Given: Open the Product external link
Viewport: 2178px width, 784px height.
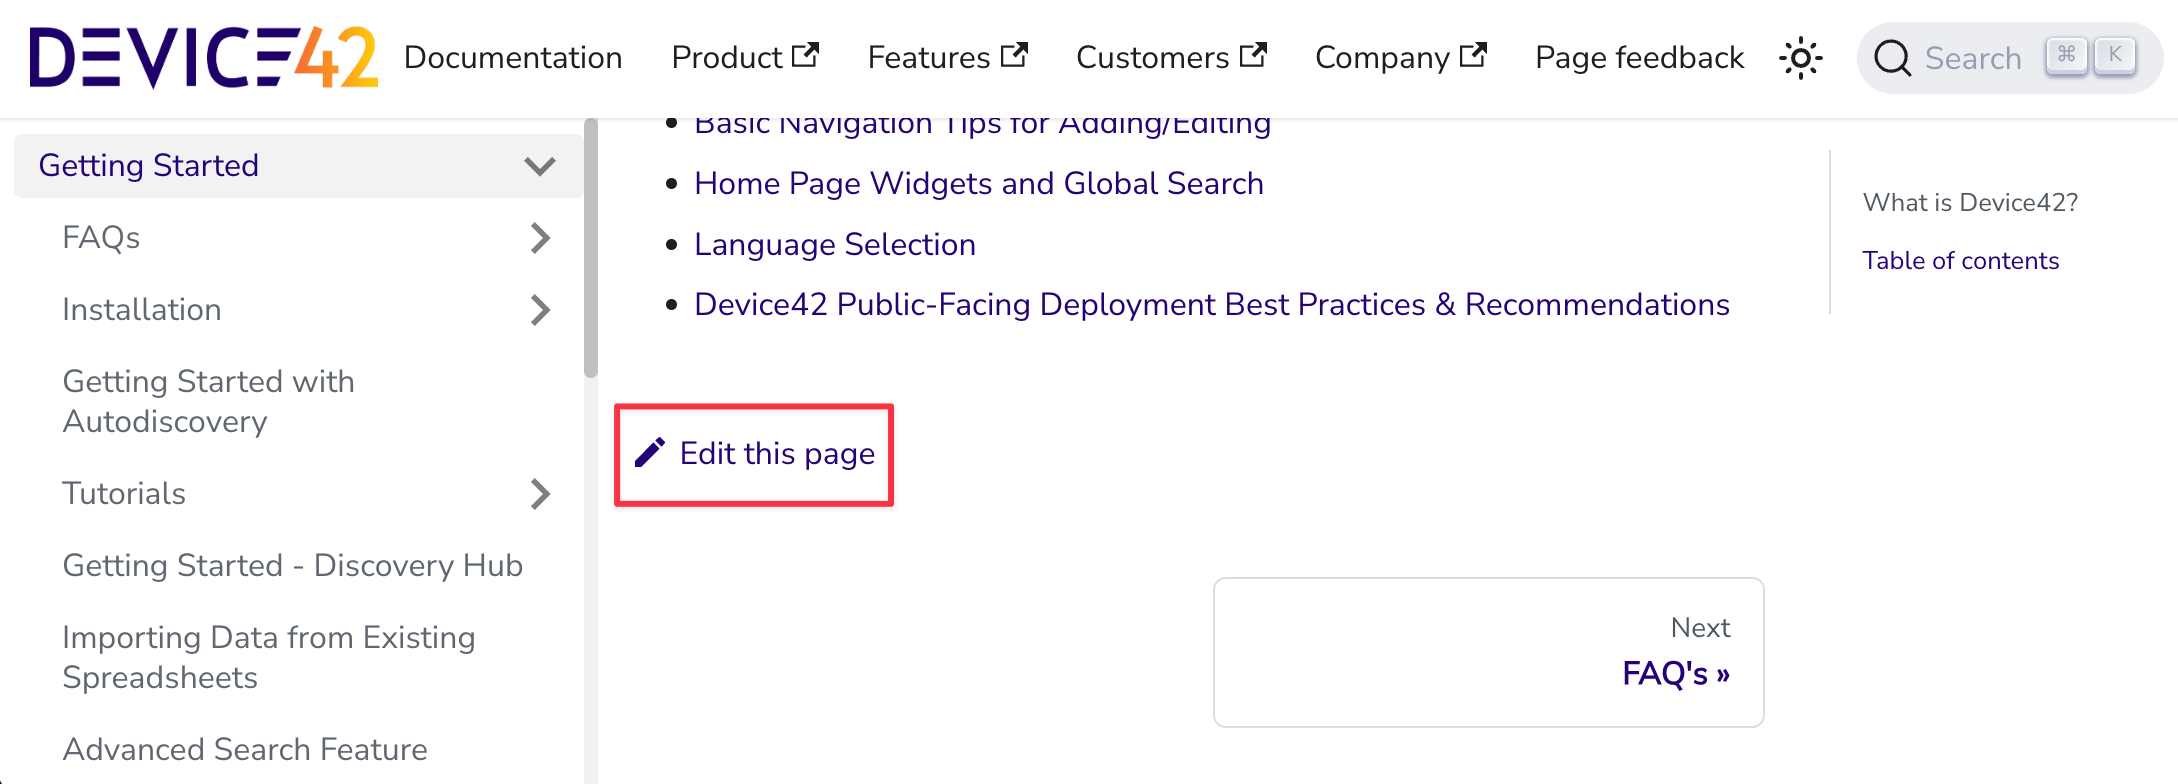Looking at the screenshot, I should tap(745, 58).
